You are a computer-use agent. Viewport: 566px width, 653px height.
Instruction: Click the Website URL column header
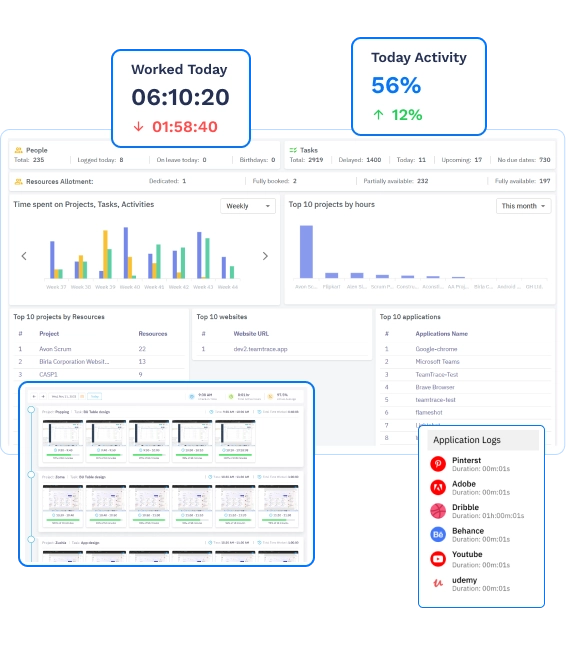[251, 334]
